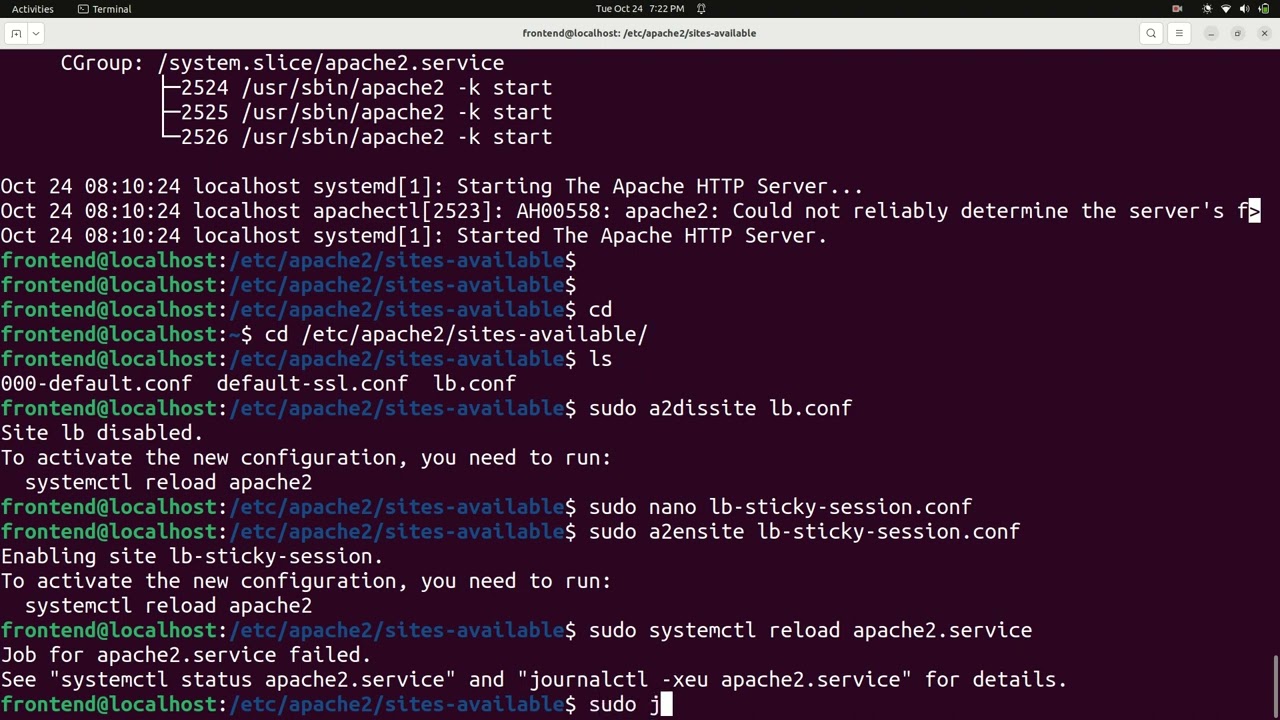Open the terminal hamburger menu
This screenshot has height=720, width=1280.
point(1179,33)
